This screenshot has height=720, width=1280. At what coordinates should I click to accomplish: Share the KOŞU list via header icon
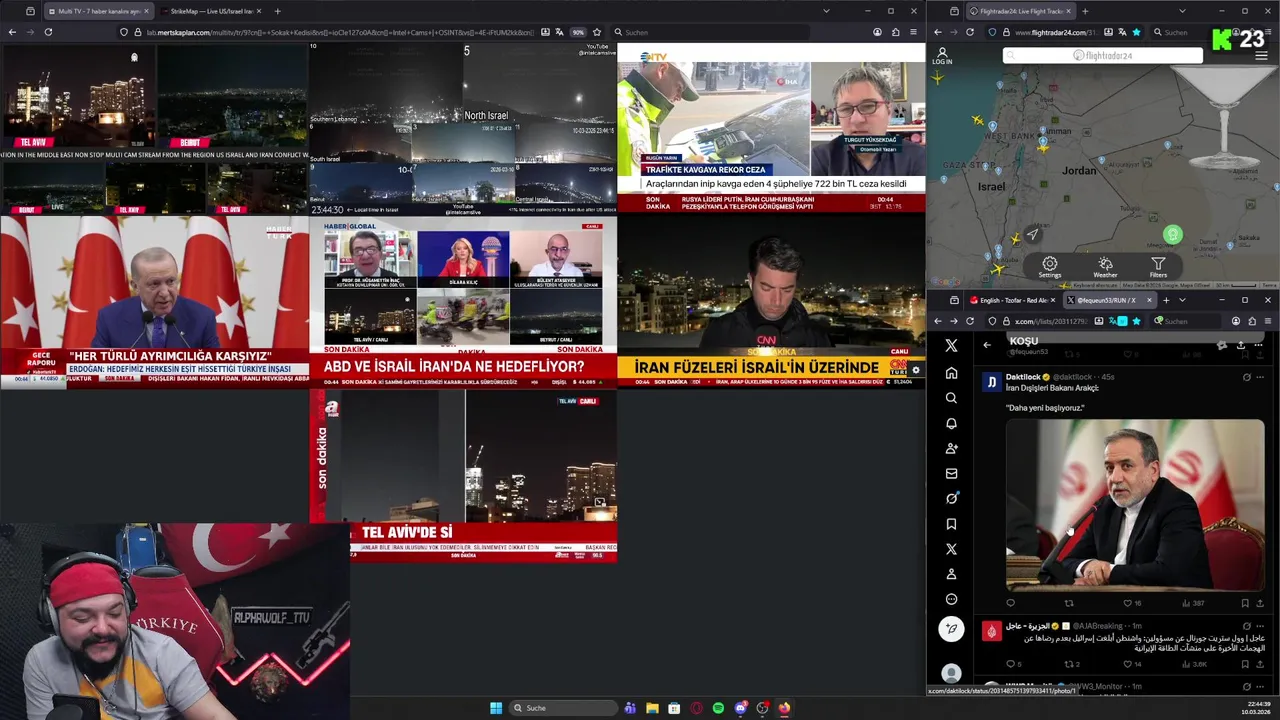[x=1241, y=345]
